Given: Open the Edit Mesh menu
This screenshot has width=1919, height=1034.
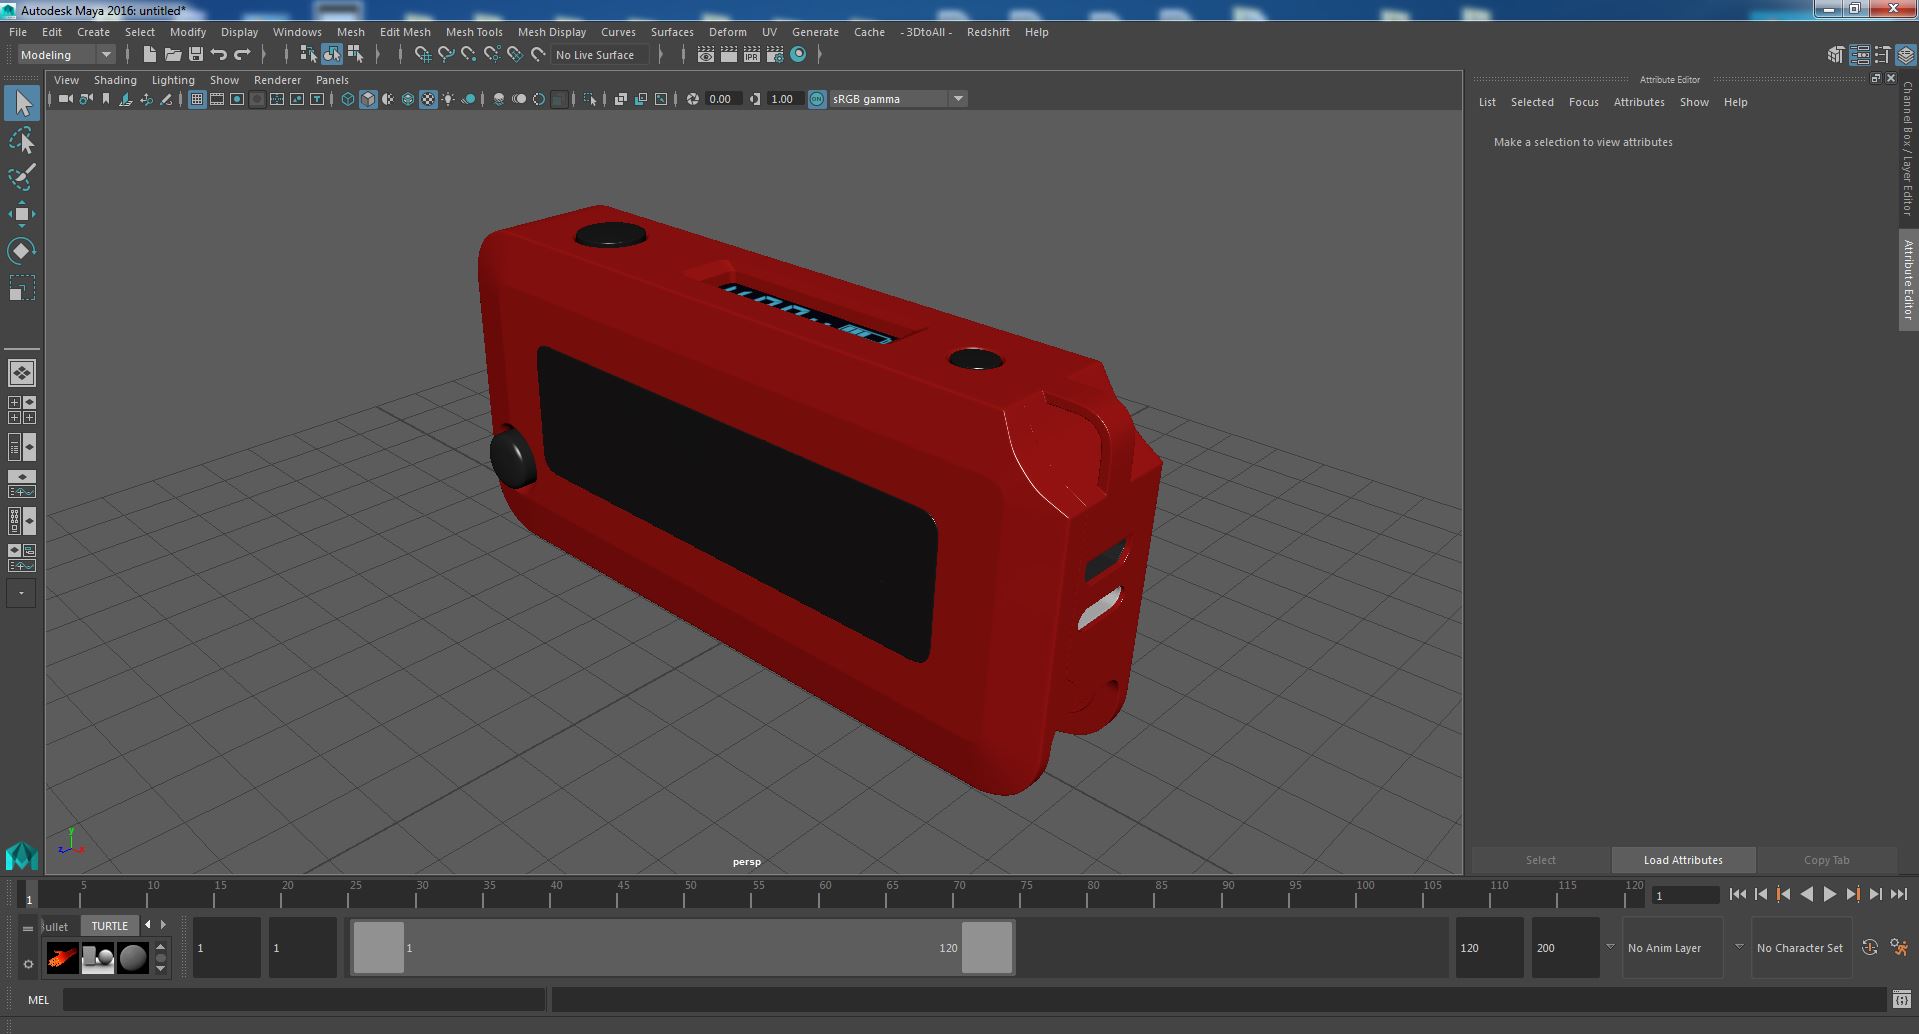Looking at the screenshot, I should tap(405, 32).
